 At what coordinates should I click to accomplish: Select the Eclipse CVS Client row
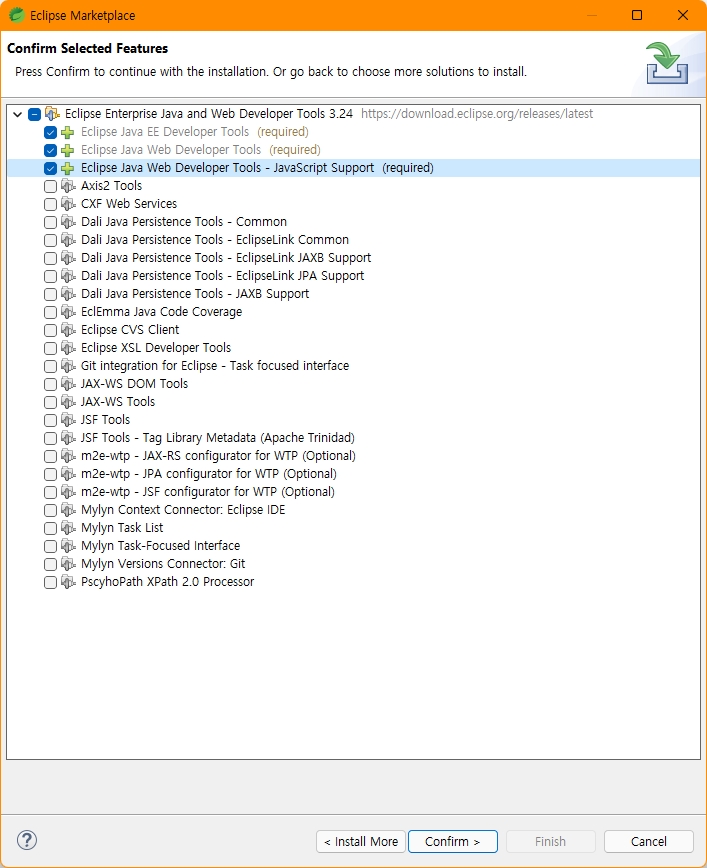pyautogui.click(x=354, y=330)
